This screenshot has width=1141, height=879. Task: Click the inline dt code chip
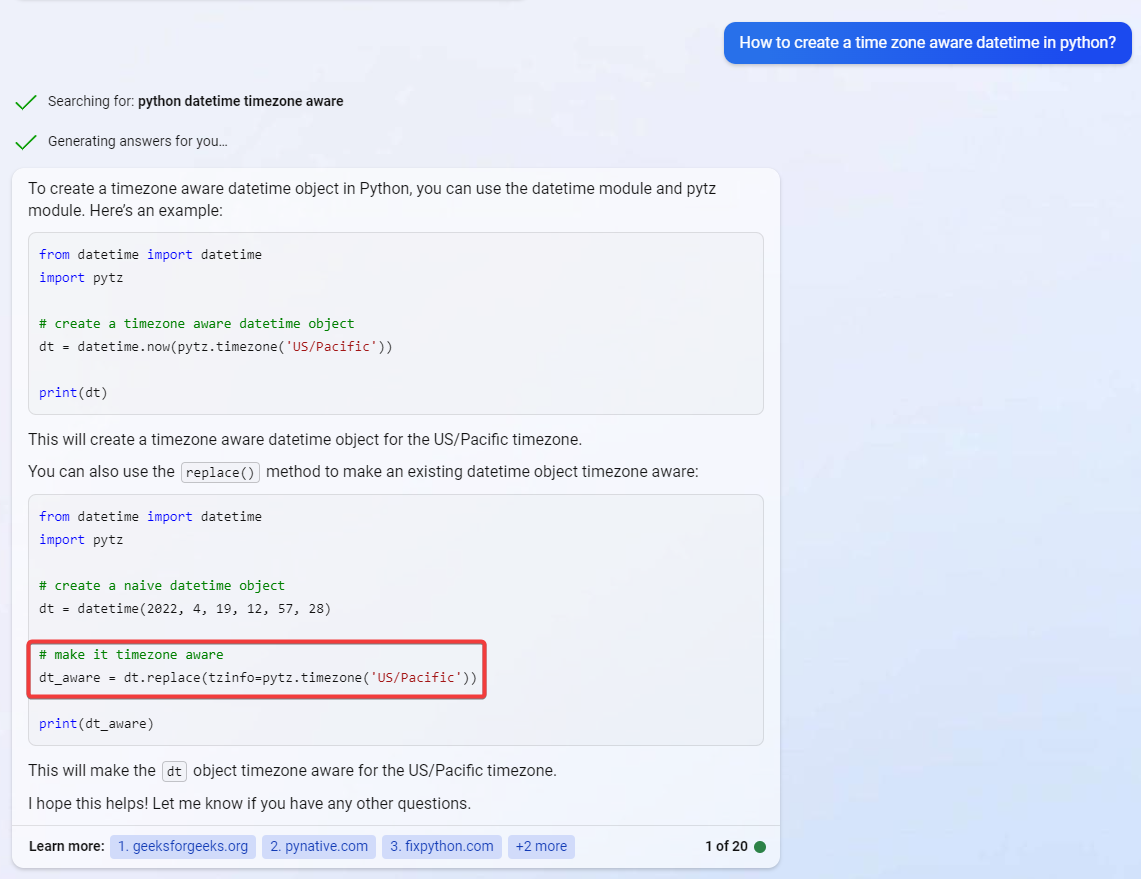click(x=175, y=771)
